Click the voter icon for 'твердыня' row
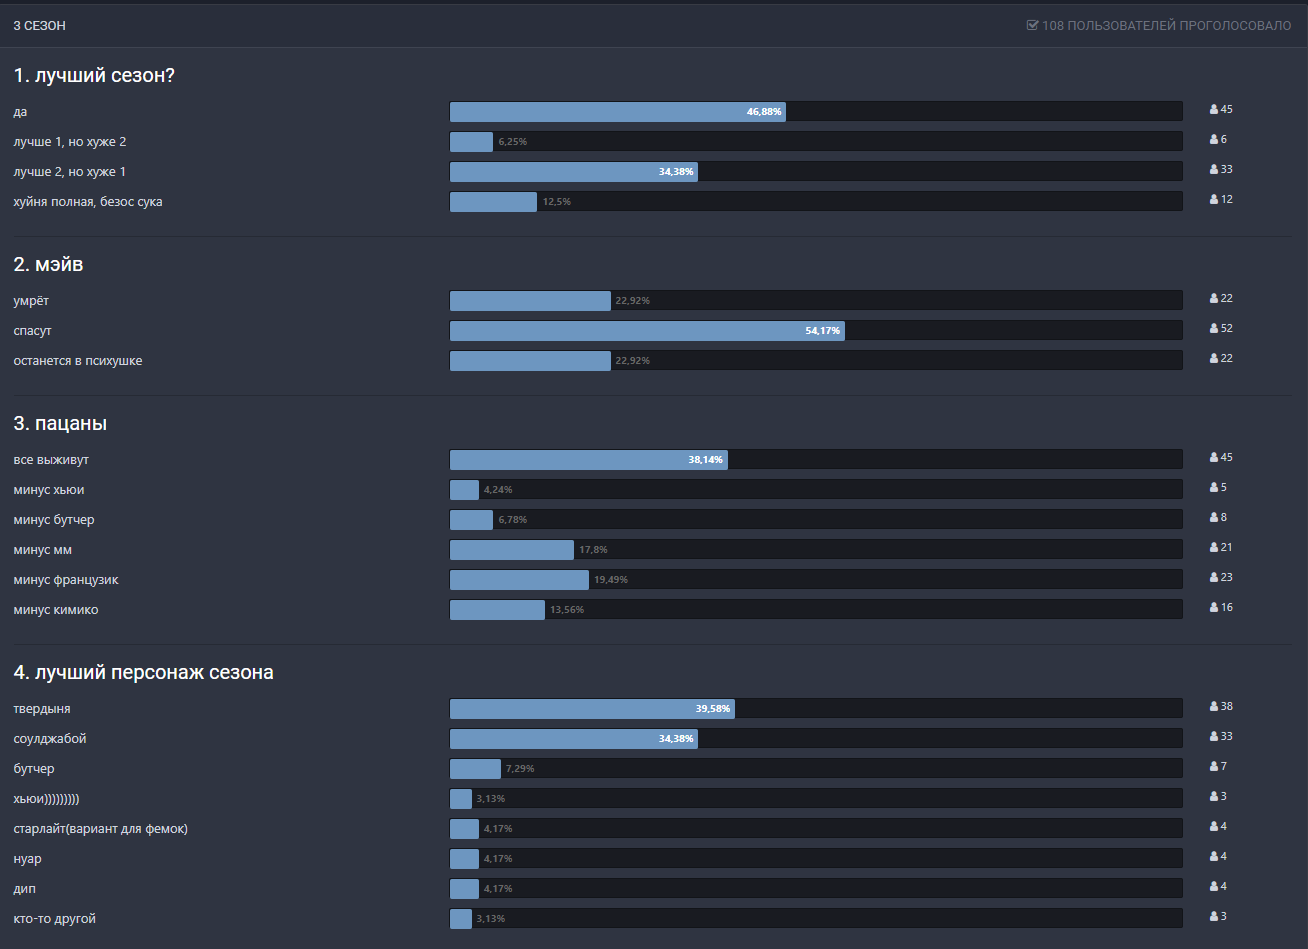 pyautogui.click(x=1214, y=707)
